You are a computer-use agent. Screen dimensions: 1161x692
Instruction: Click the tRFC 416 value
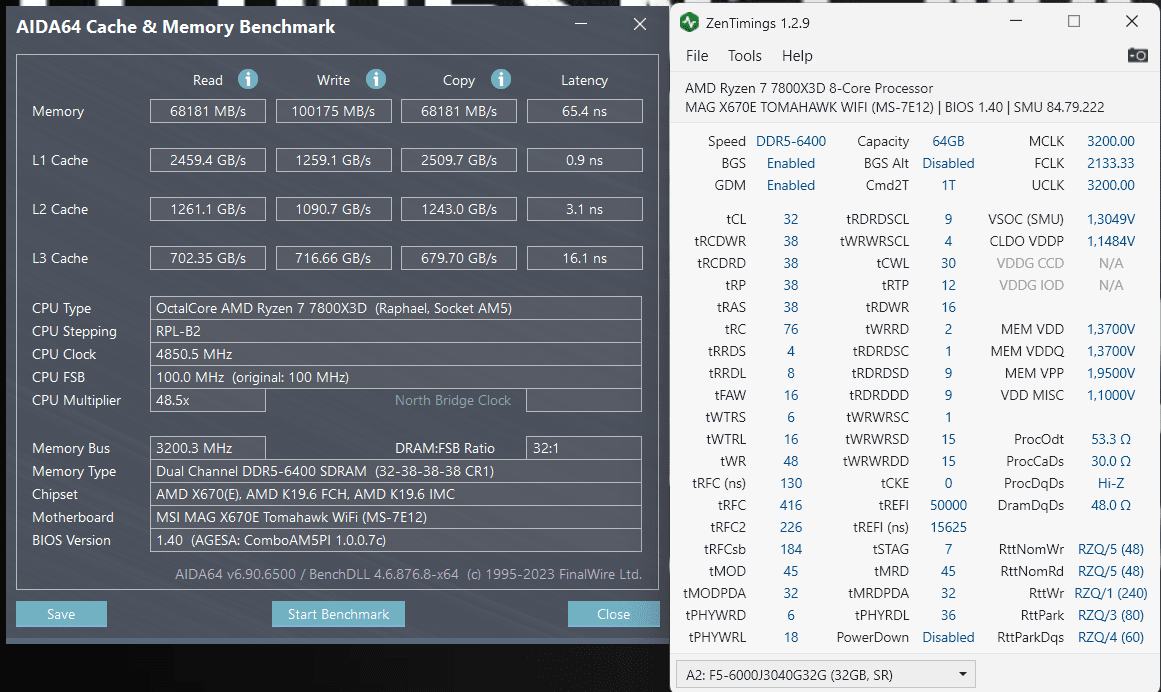click(x=791, y=505)
